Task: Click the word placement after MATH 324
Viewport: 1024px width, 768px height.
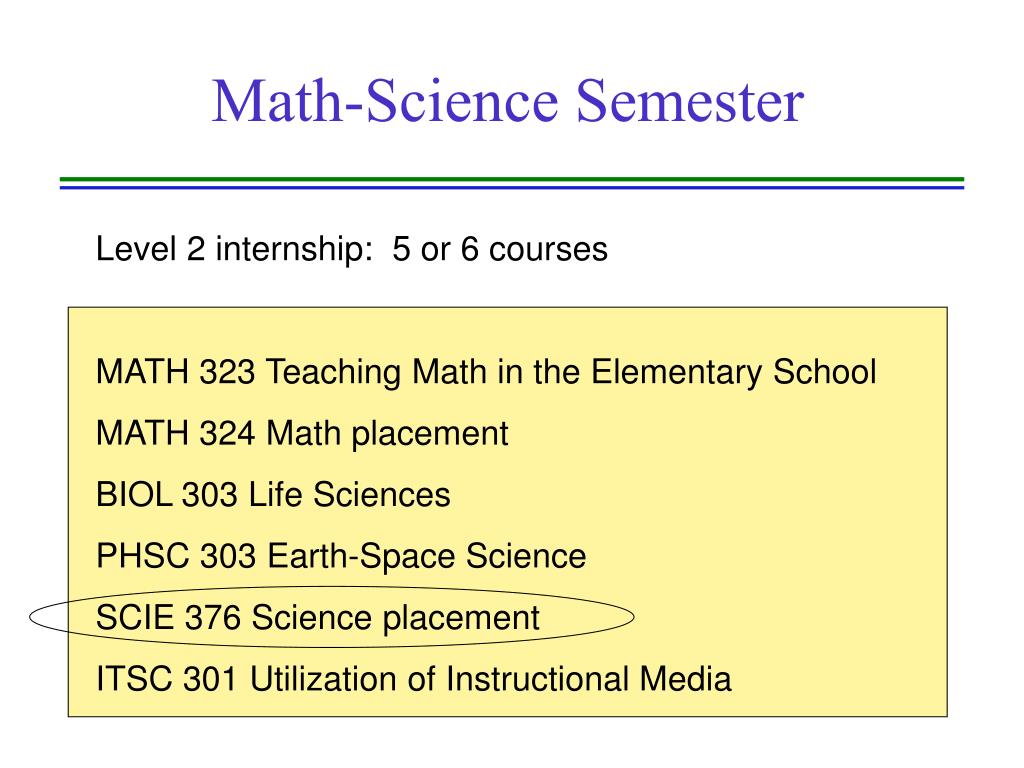Action: 430,435
